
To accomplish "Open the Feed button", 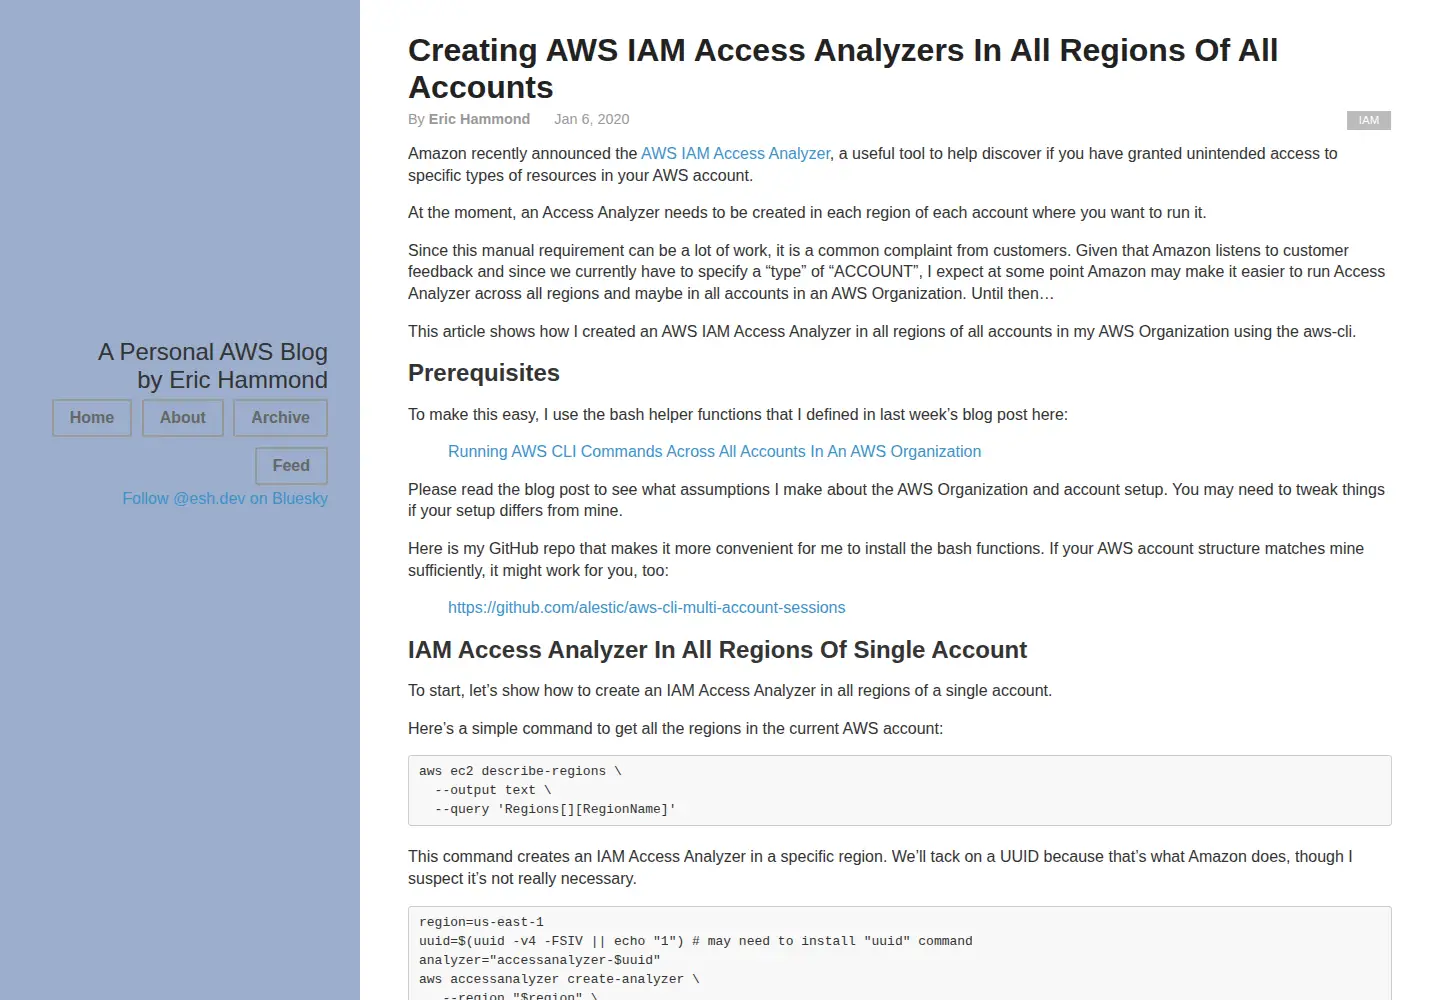I will 291,466.
